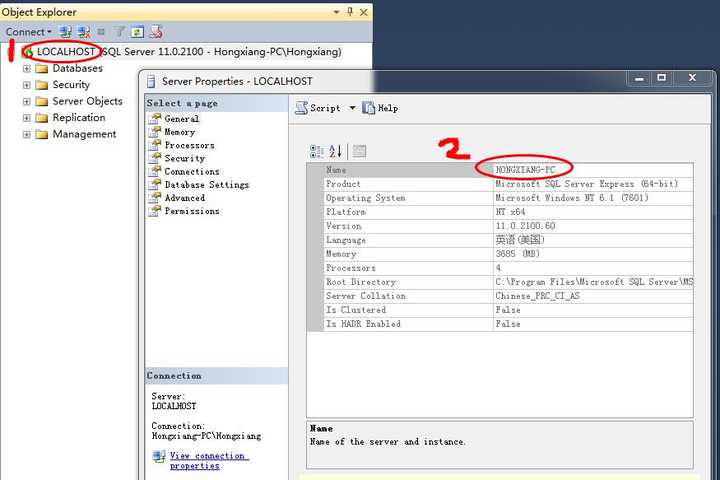Minimize the Server Properties window
This screenshot has width=720, height=480.
pyautogui.click(x=639, y=79)
